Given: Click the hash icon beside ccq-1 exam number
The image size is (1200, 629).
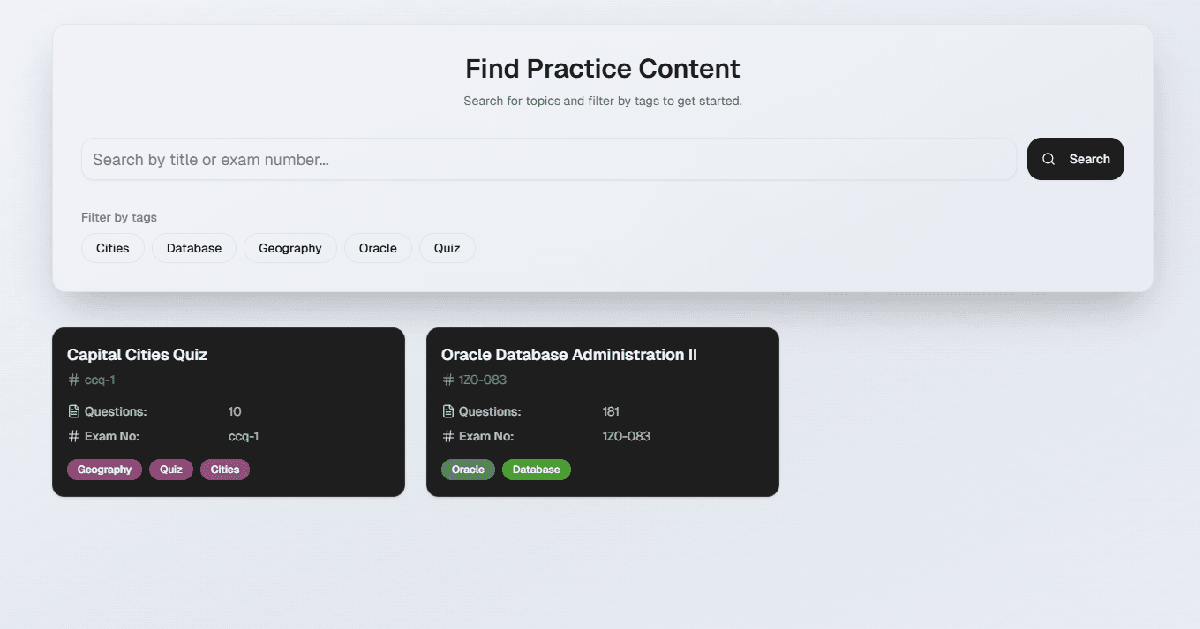Looking at the screenshot, I should (x=72, y=380).
